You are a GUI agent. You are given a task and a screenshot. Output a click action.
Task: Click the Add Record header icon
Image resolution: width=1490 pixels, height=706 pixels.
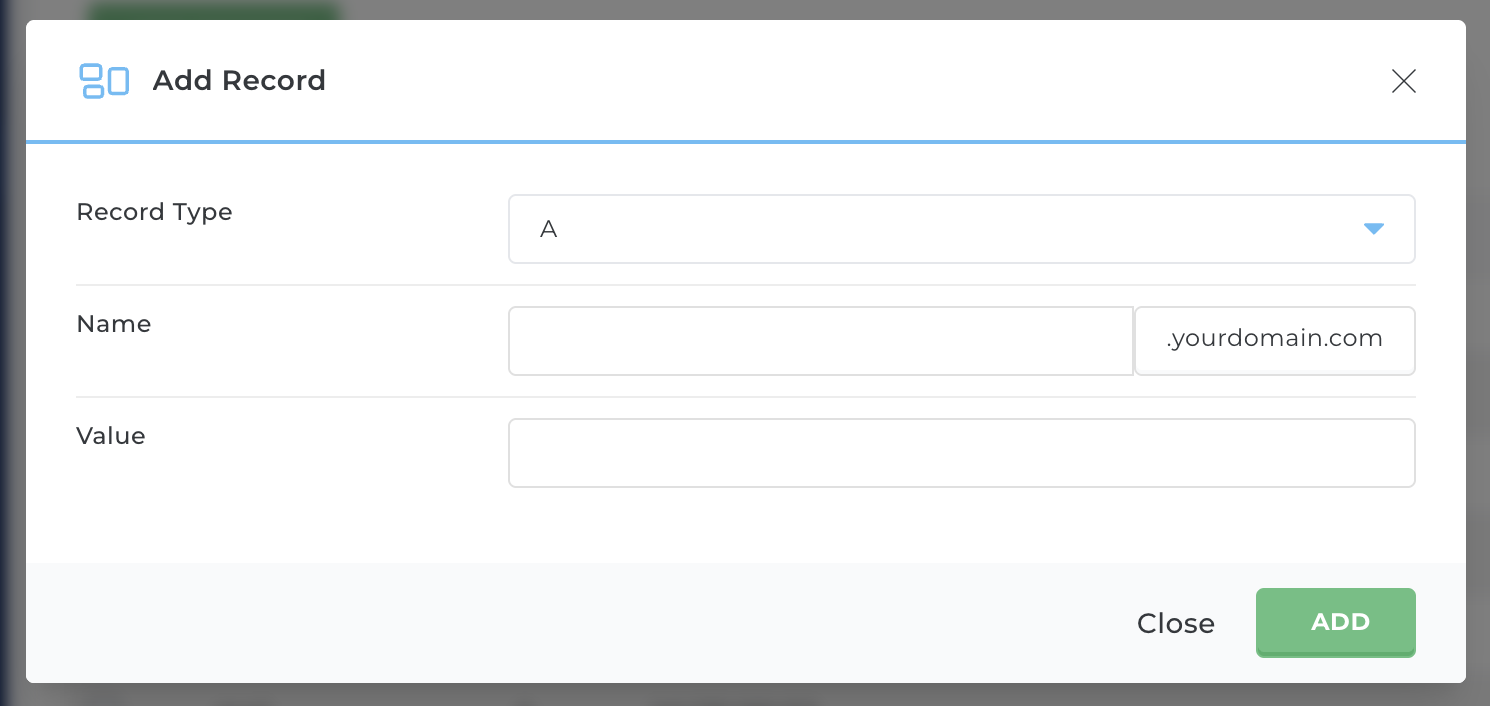(x=104, y=81)
